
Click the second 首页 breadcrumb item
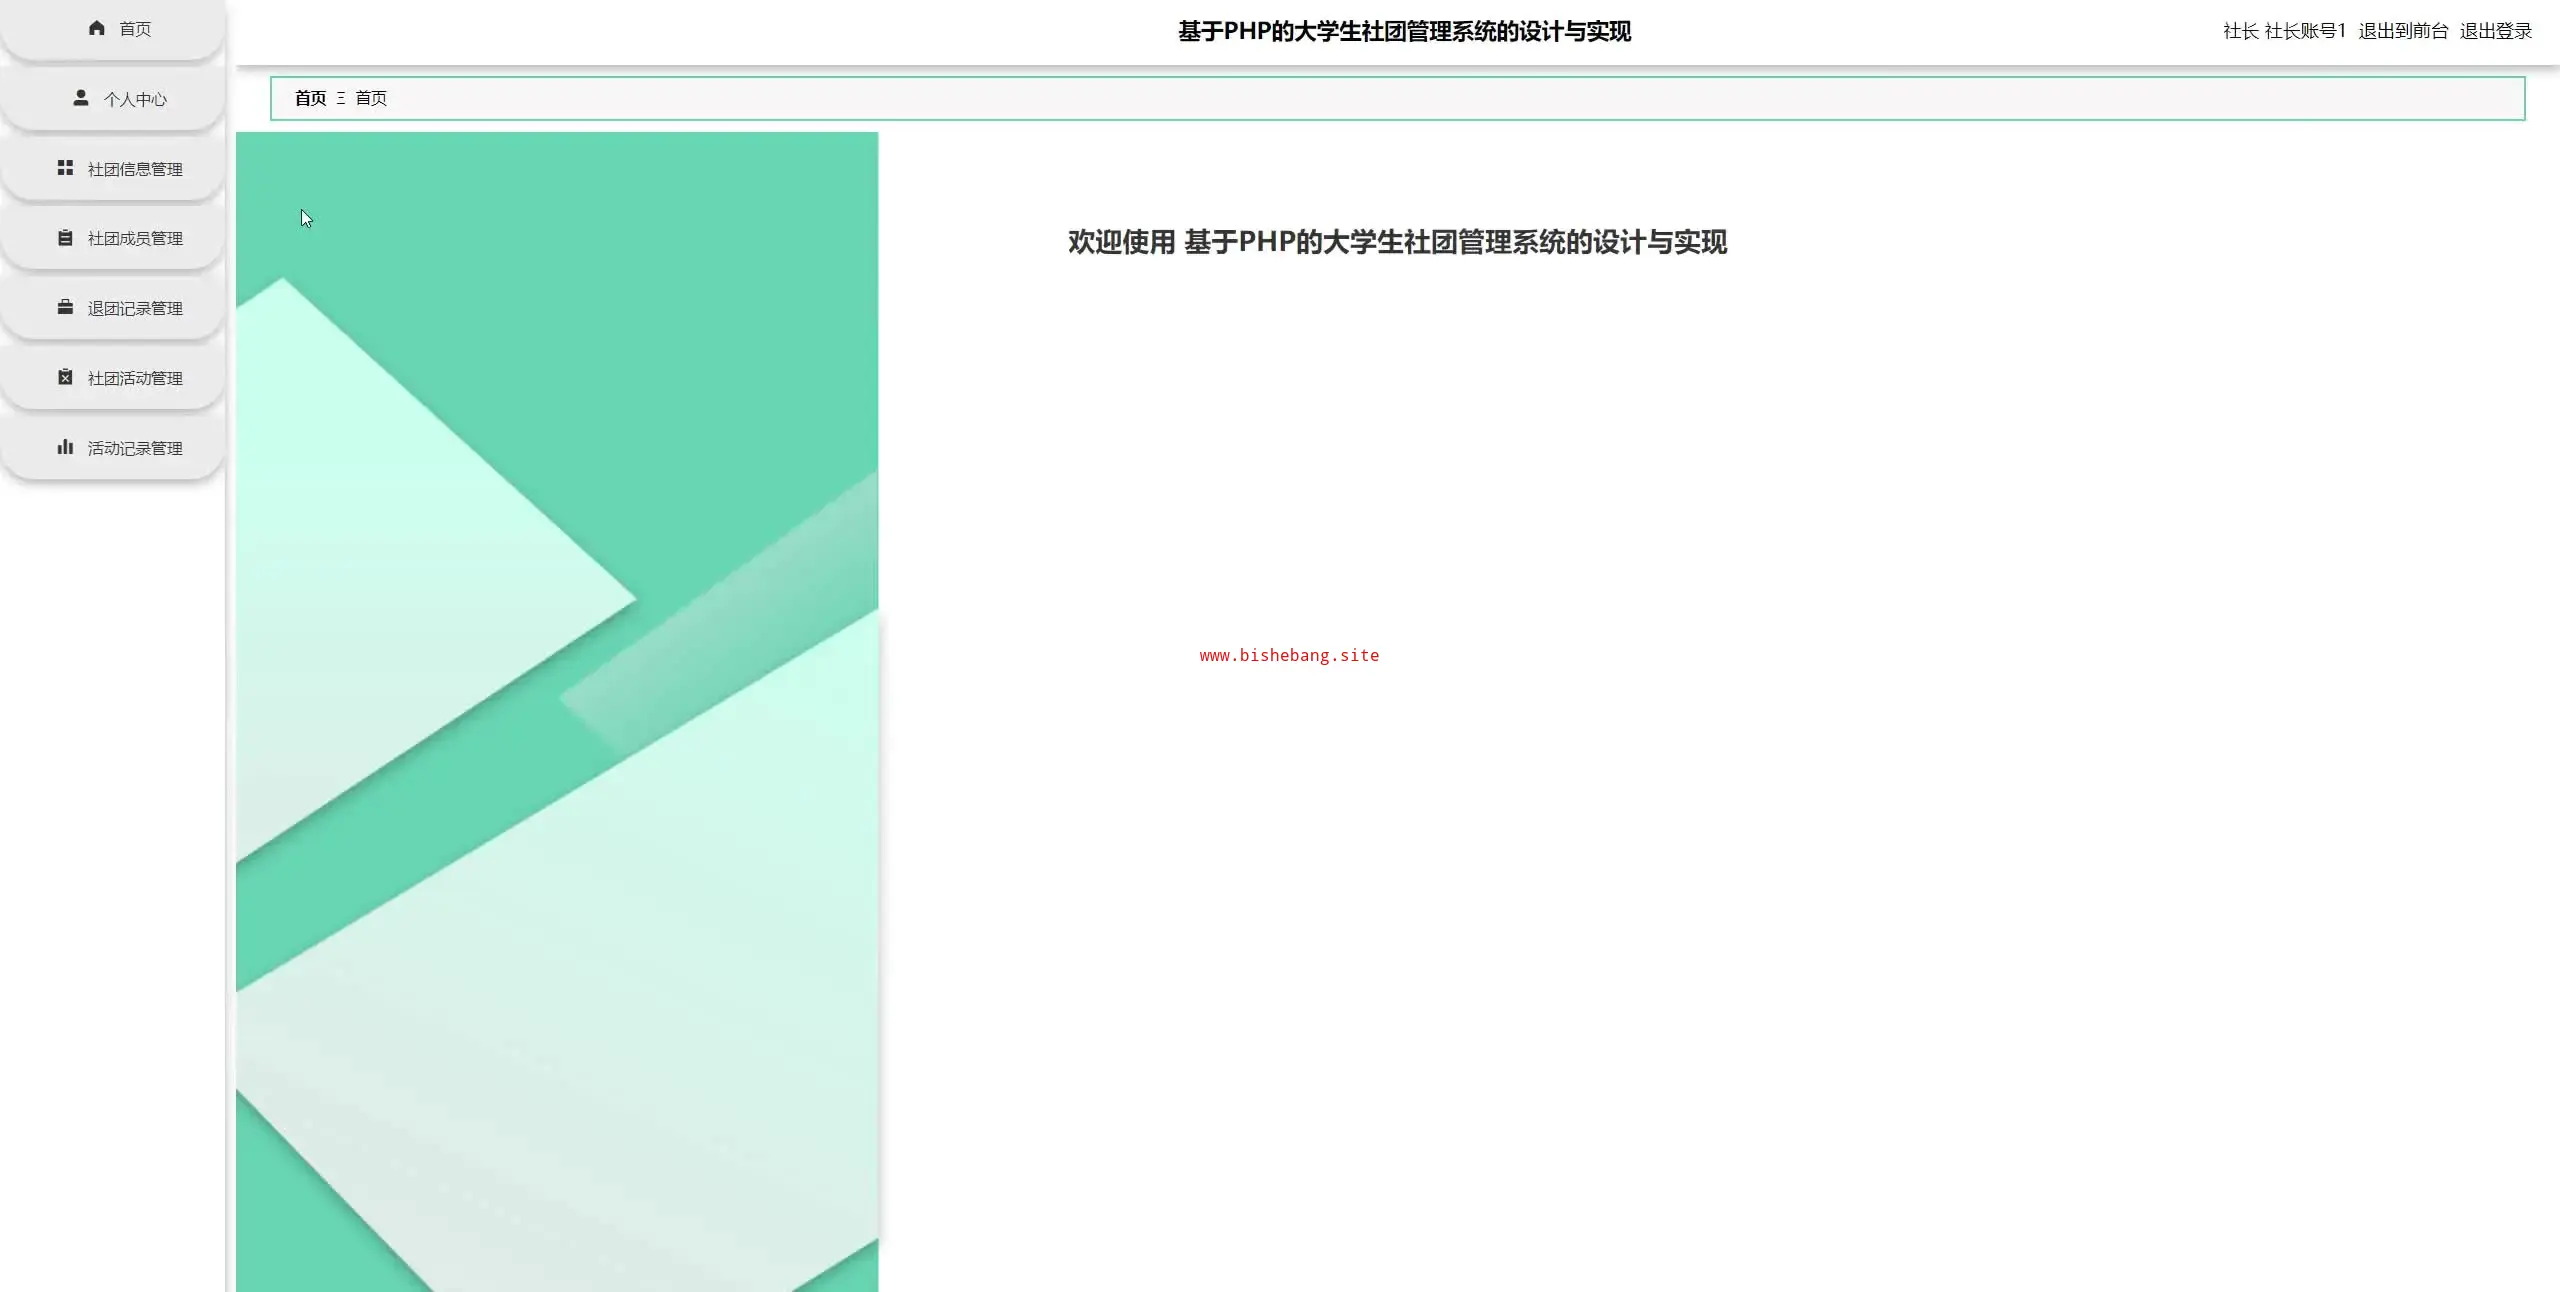371,98
